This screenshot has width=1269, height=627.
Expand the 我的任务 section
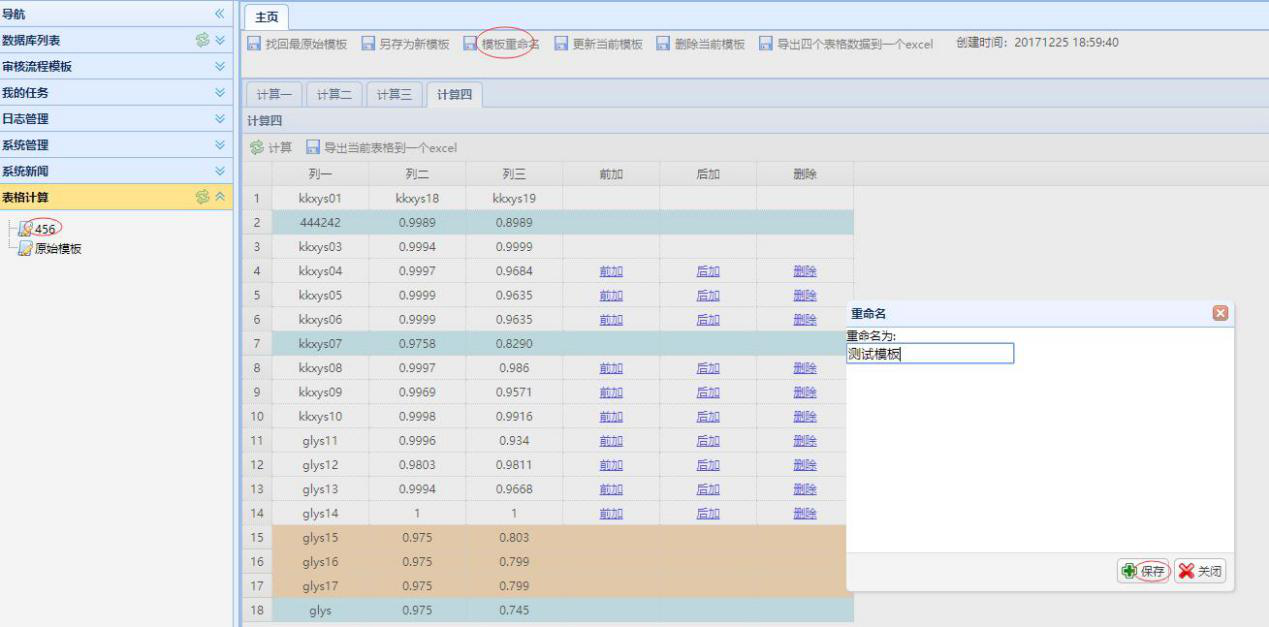(x=220, y=92)
